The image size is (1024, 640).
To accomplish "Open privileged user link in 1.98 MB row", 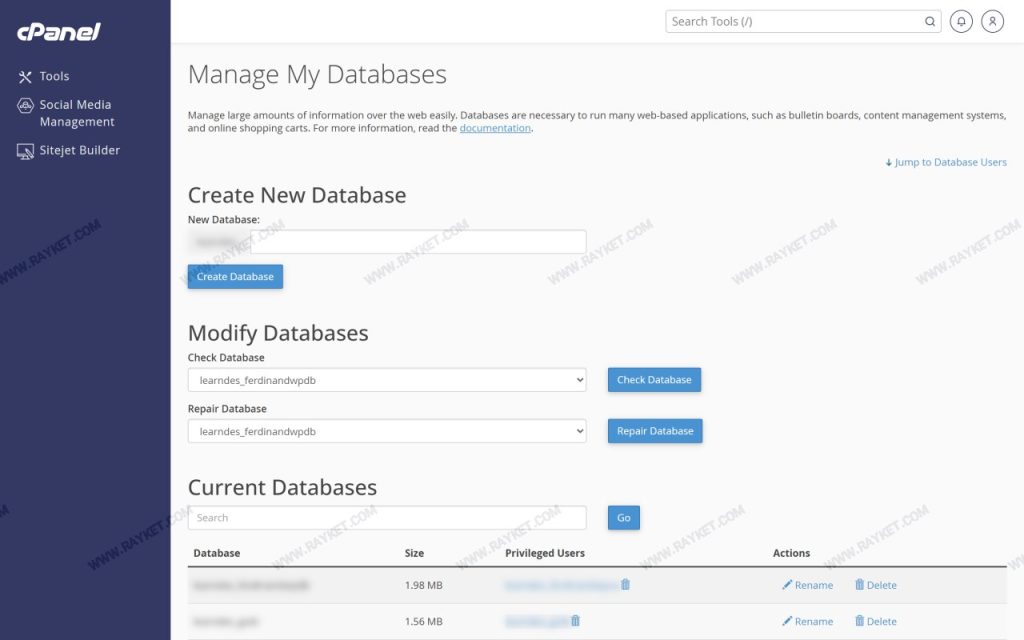I will click(x=561, y=585).
